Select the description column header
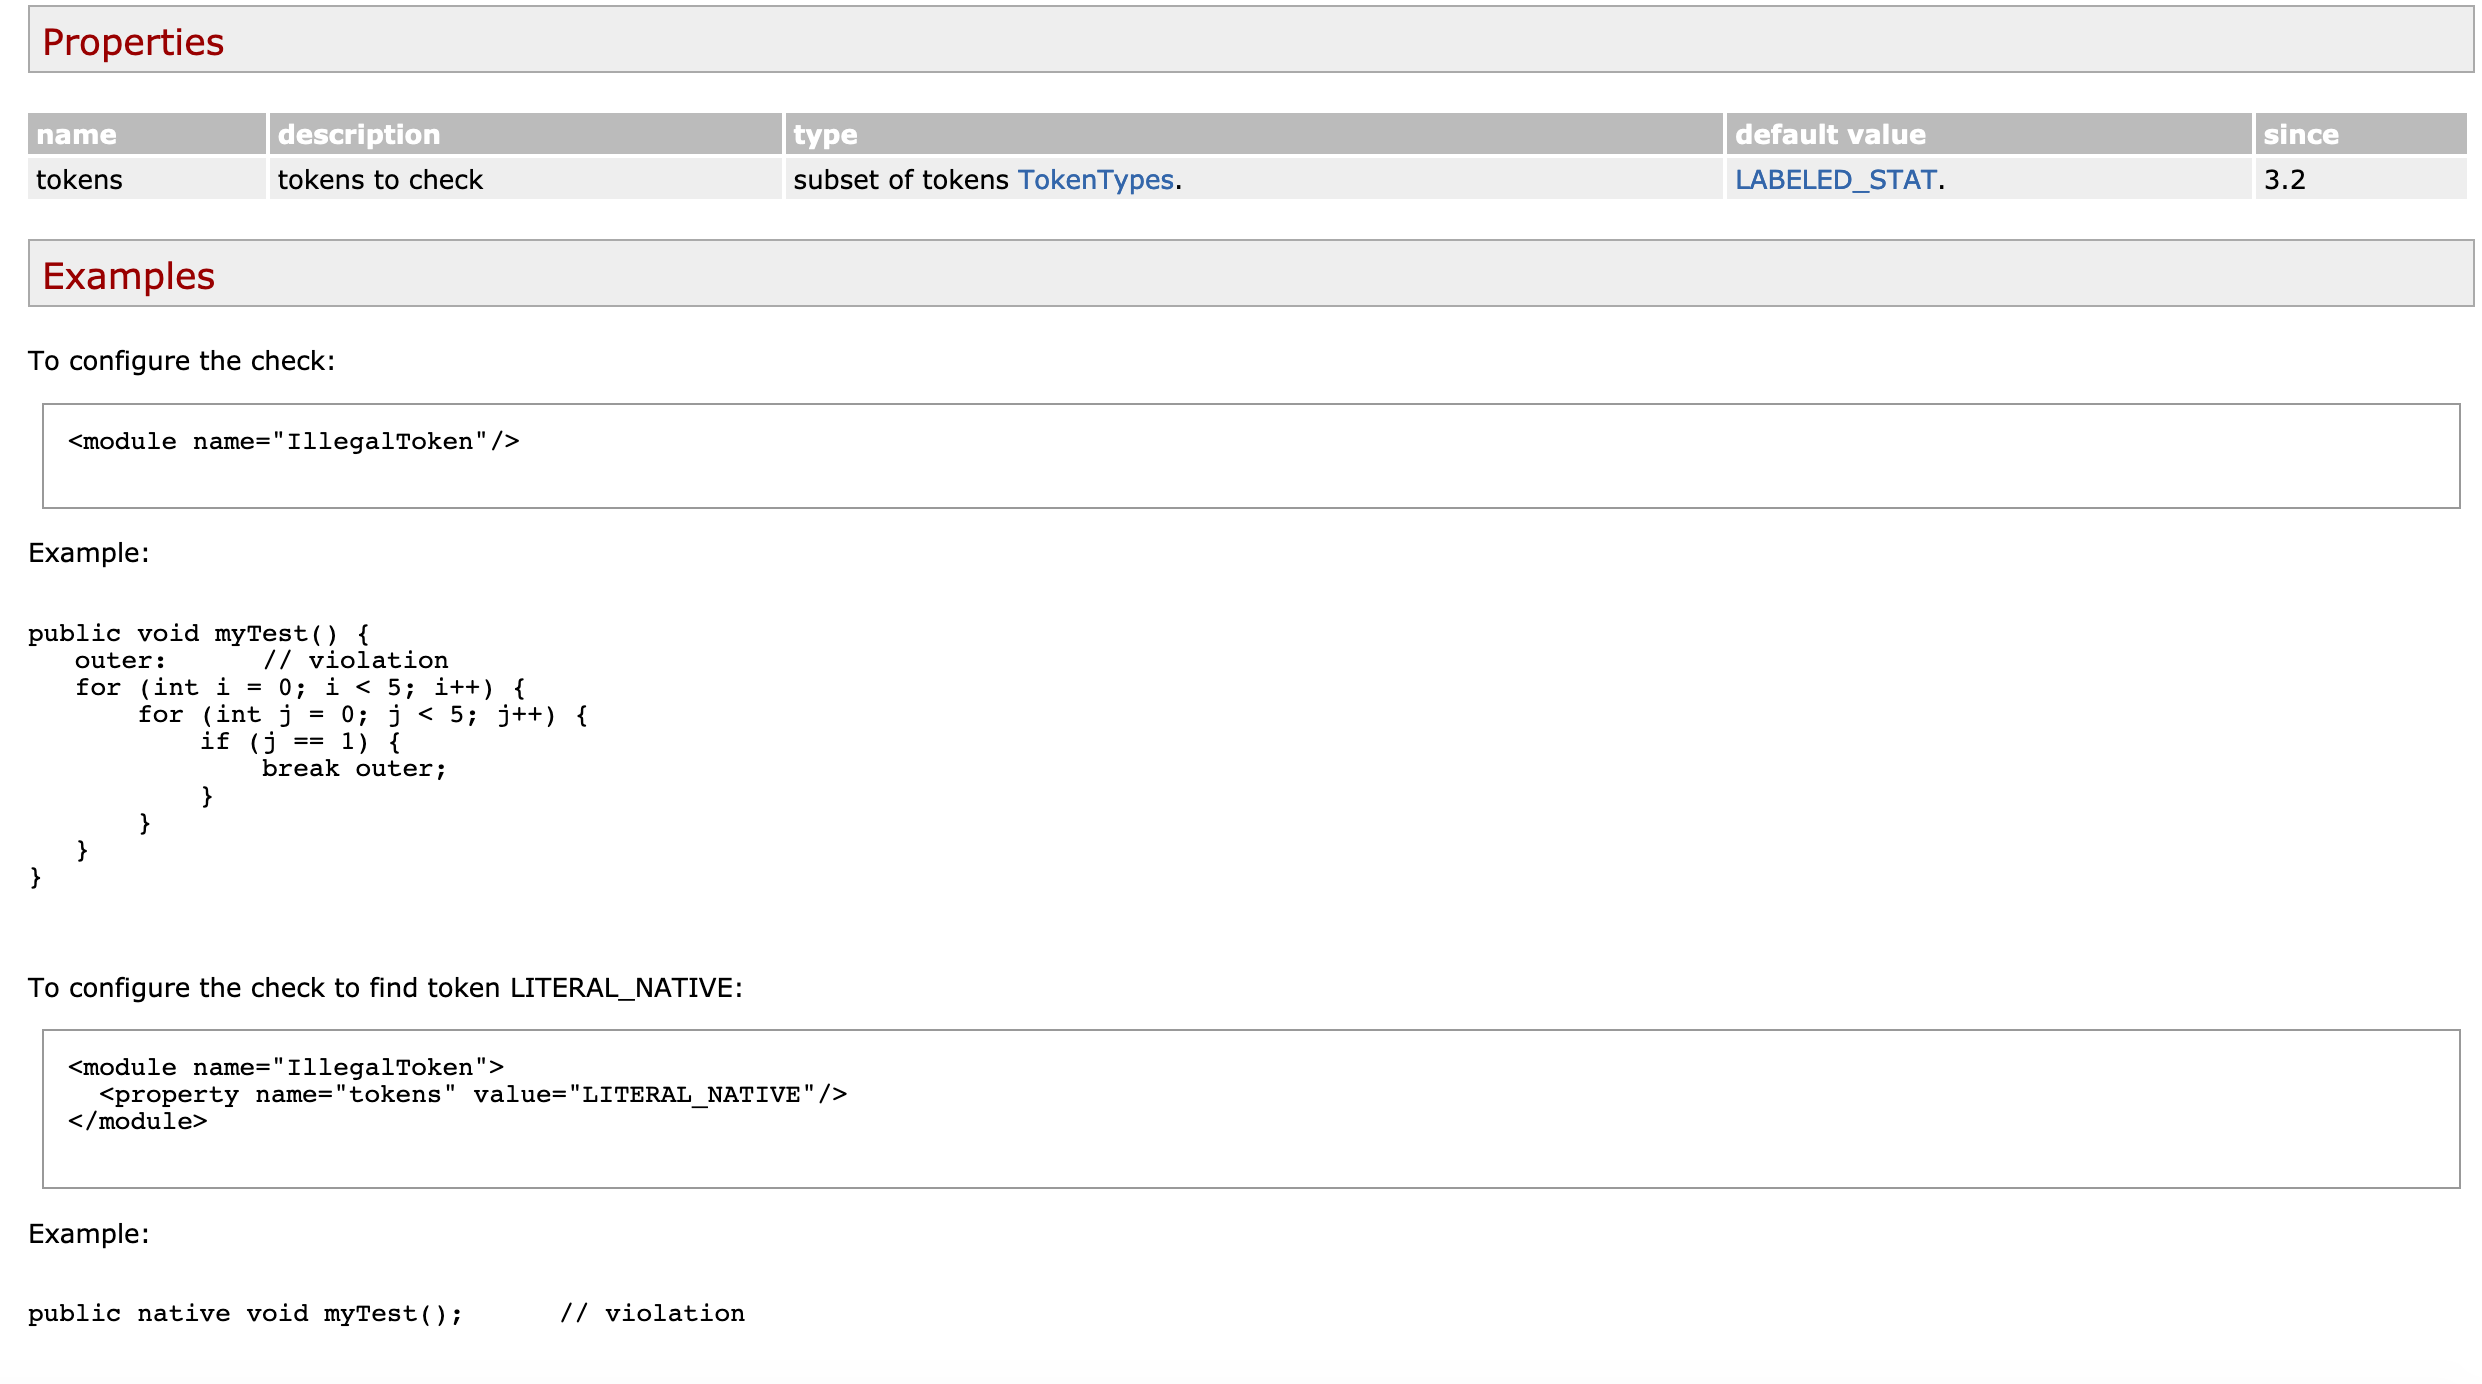2482x1384 pixels. click(x=359, y=133)
